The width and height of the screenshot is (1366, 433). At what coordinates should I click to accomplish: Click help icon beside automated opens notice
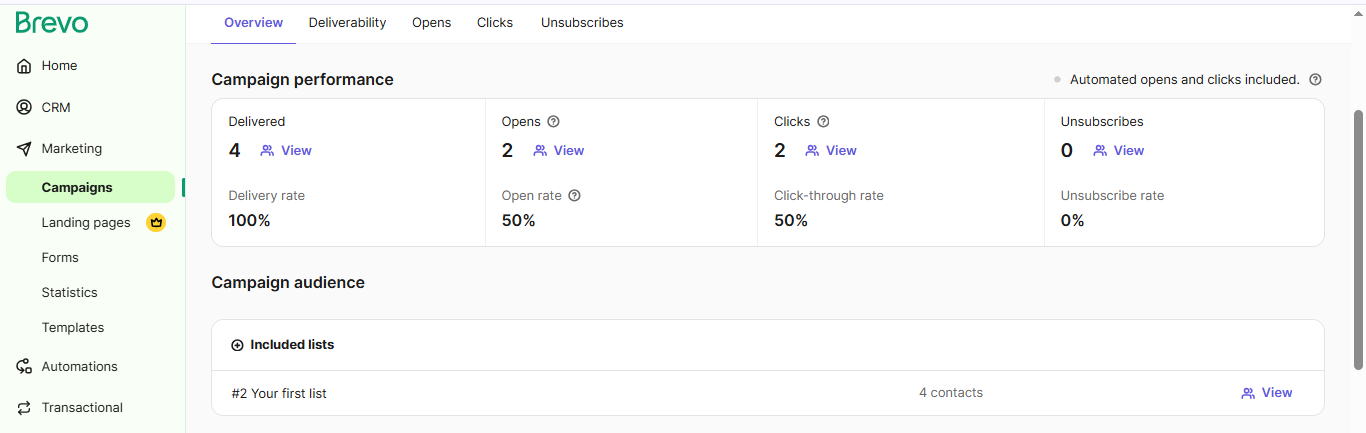pyautogui.click(x=1315, y=80)
